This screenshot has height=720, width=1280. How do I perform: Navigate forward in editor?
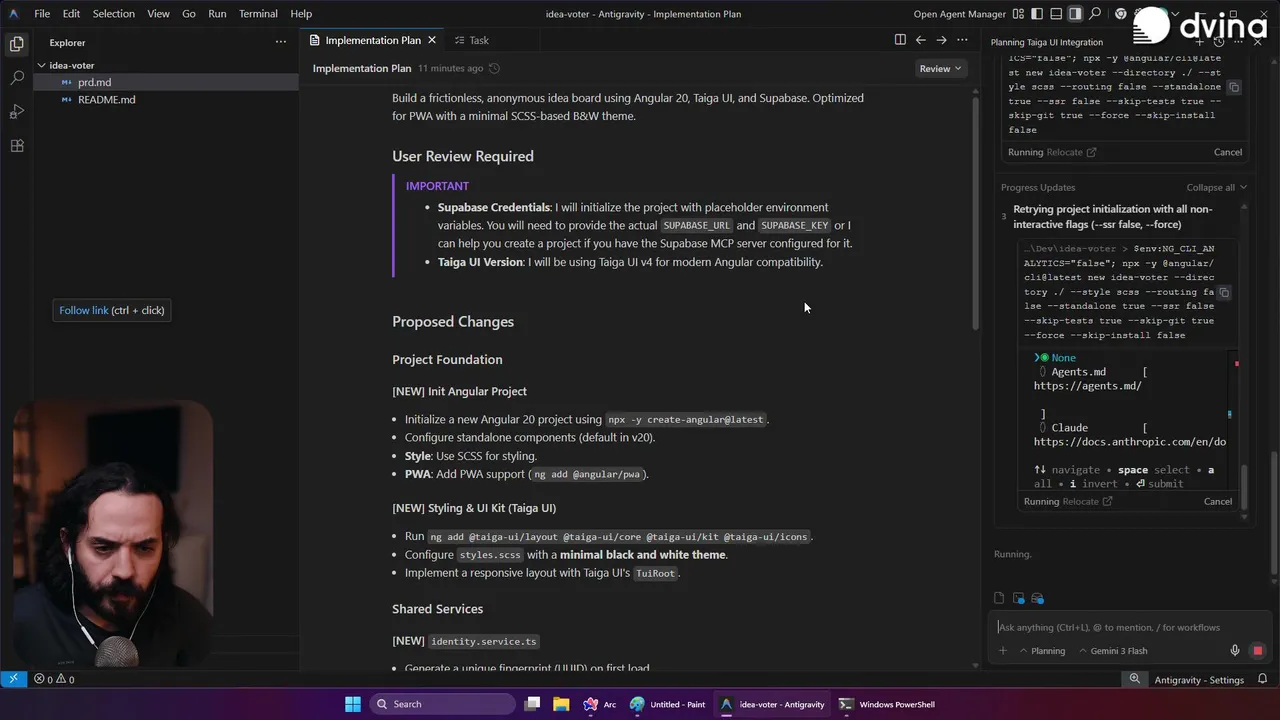pos(941,40)
